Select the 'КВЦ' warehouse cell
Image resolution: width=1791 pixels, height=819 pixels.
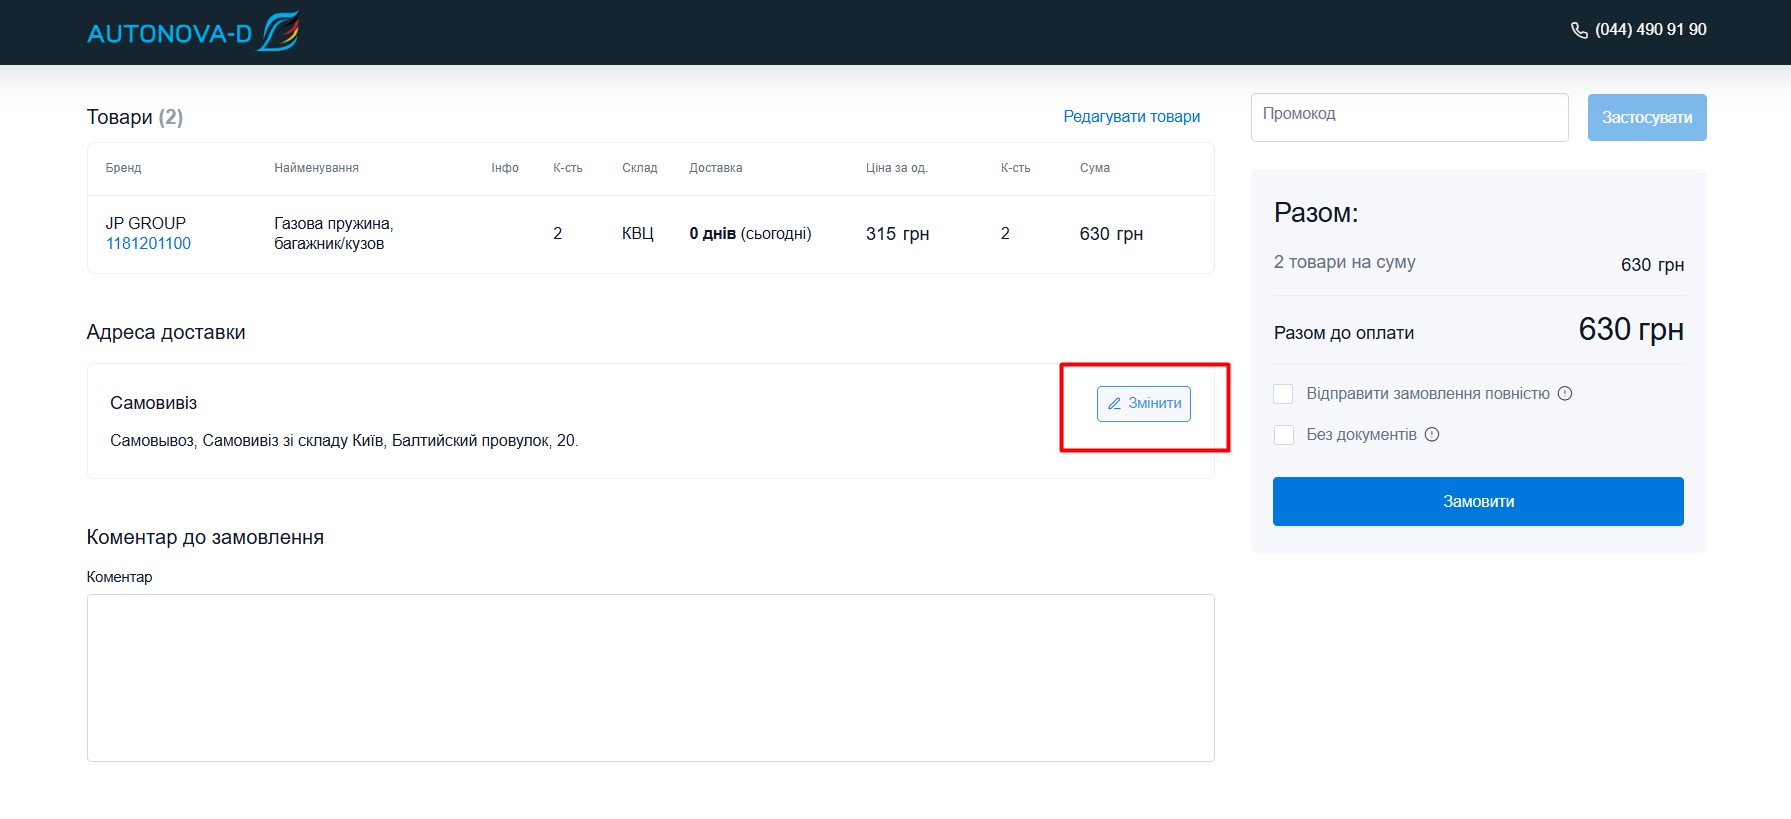pyautogui.click(x=637, y=234)
